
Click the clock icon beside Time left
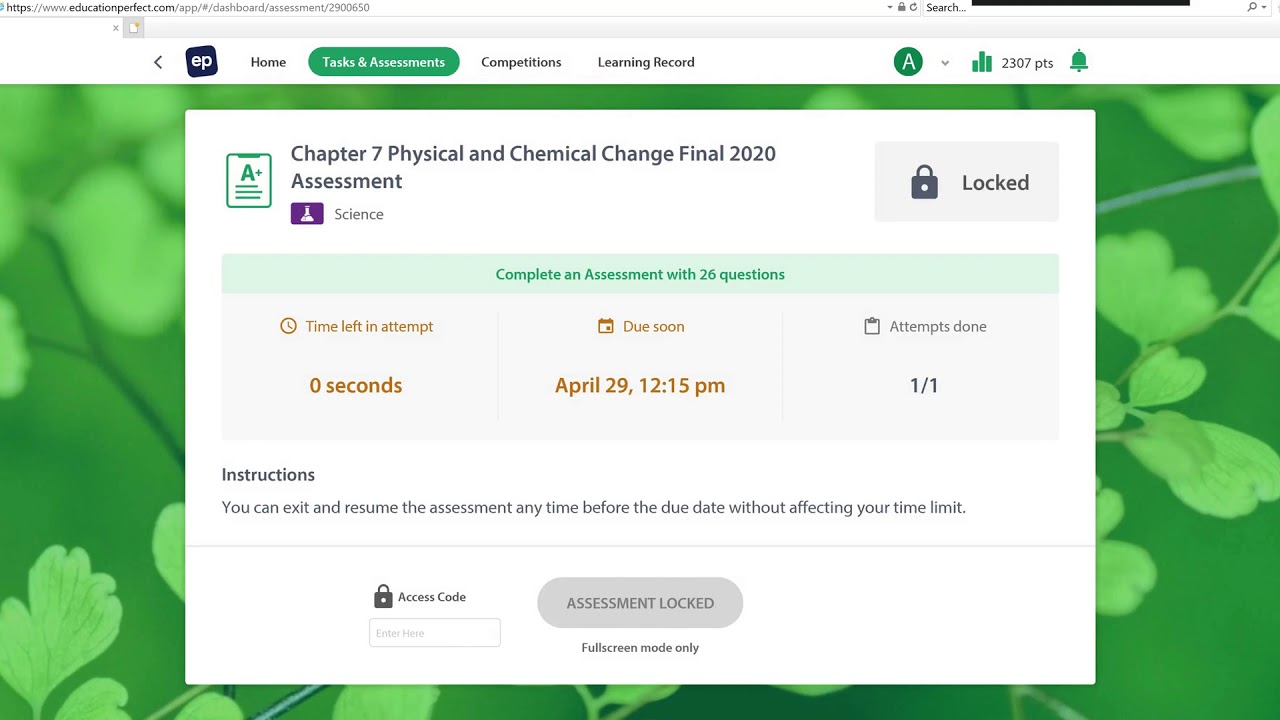(x=288, y=326)
